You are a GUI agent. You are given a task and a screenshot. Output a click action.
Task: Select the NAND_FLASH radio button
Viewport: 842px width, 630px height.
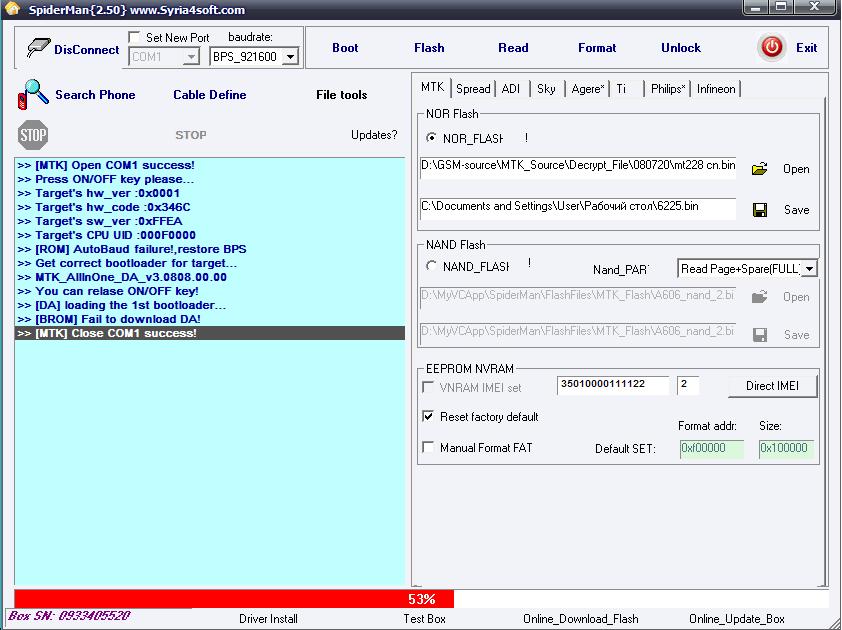(x=432, y=266)
